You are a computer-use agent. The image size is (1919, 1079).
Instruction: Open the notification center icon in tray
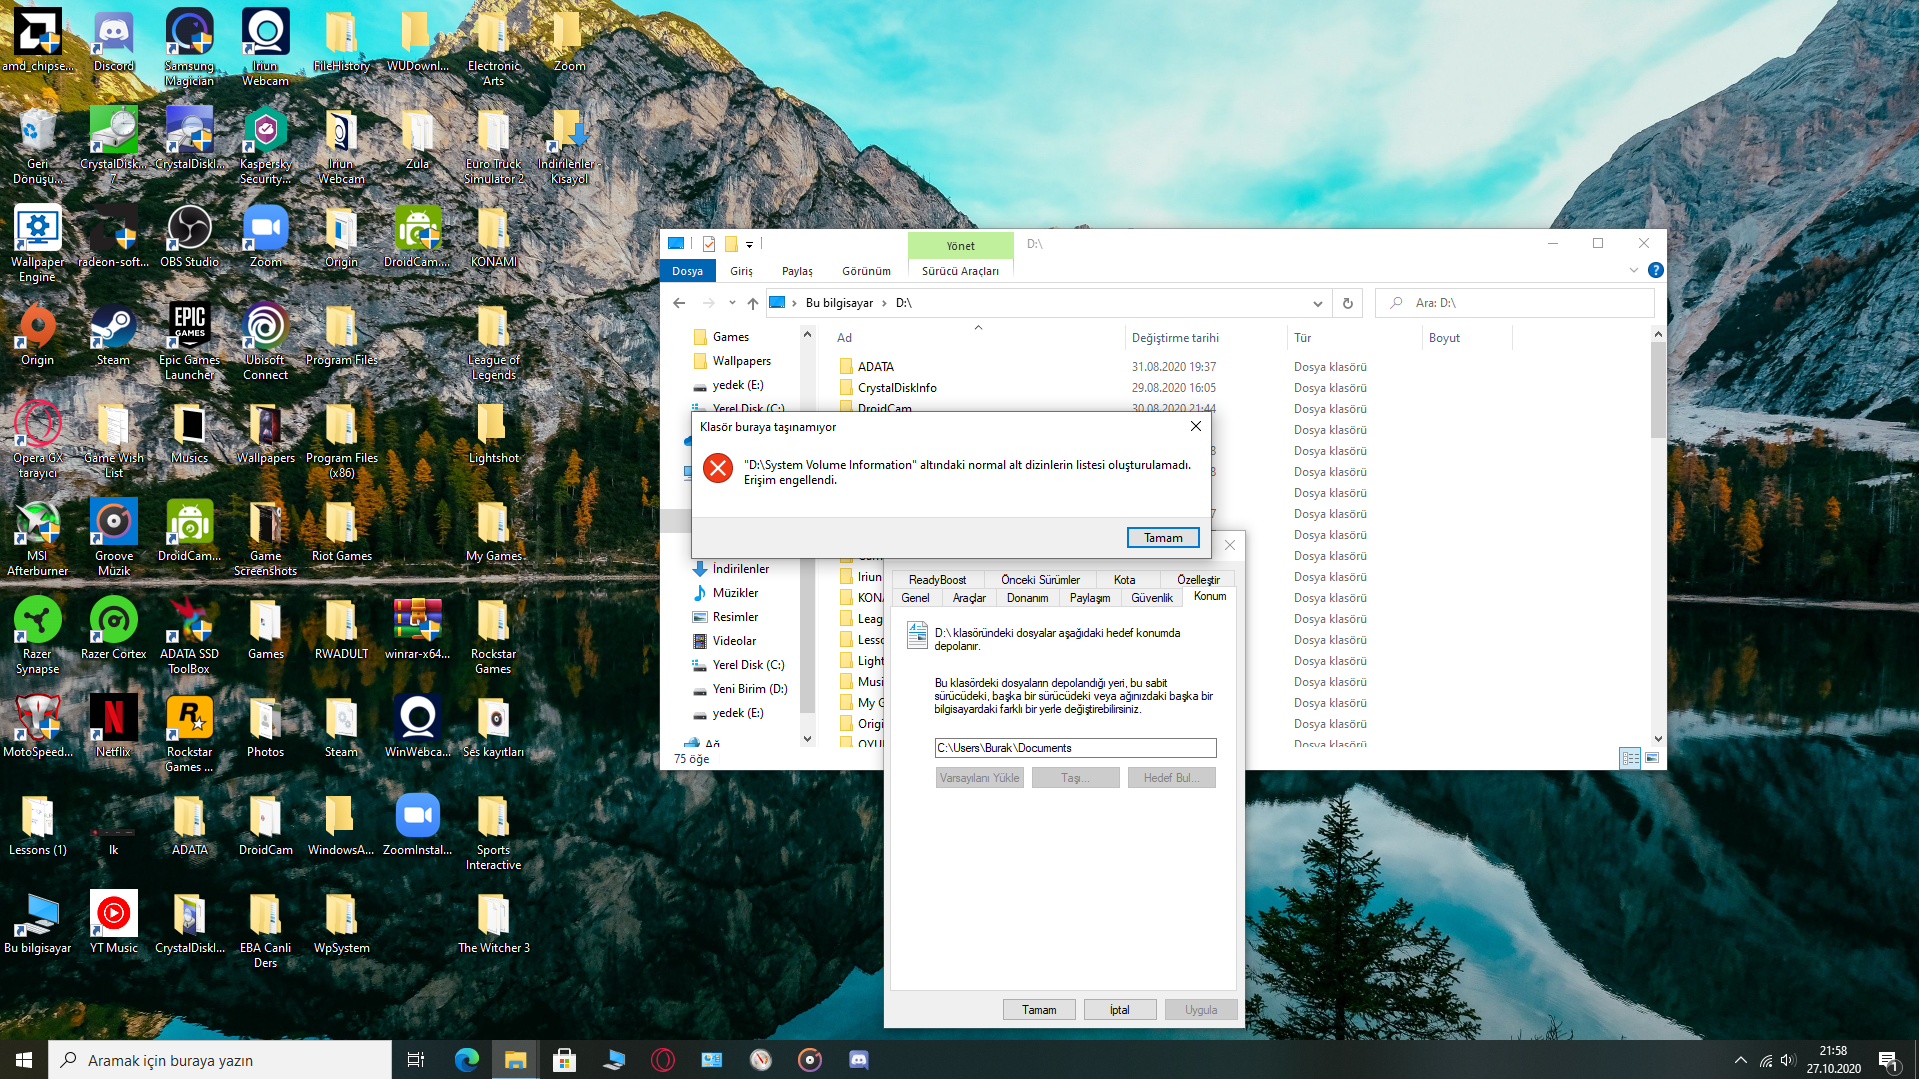tap(1888, 1060)
